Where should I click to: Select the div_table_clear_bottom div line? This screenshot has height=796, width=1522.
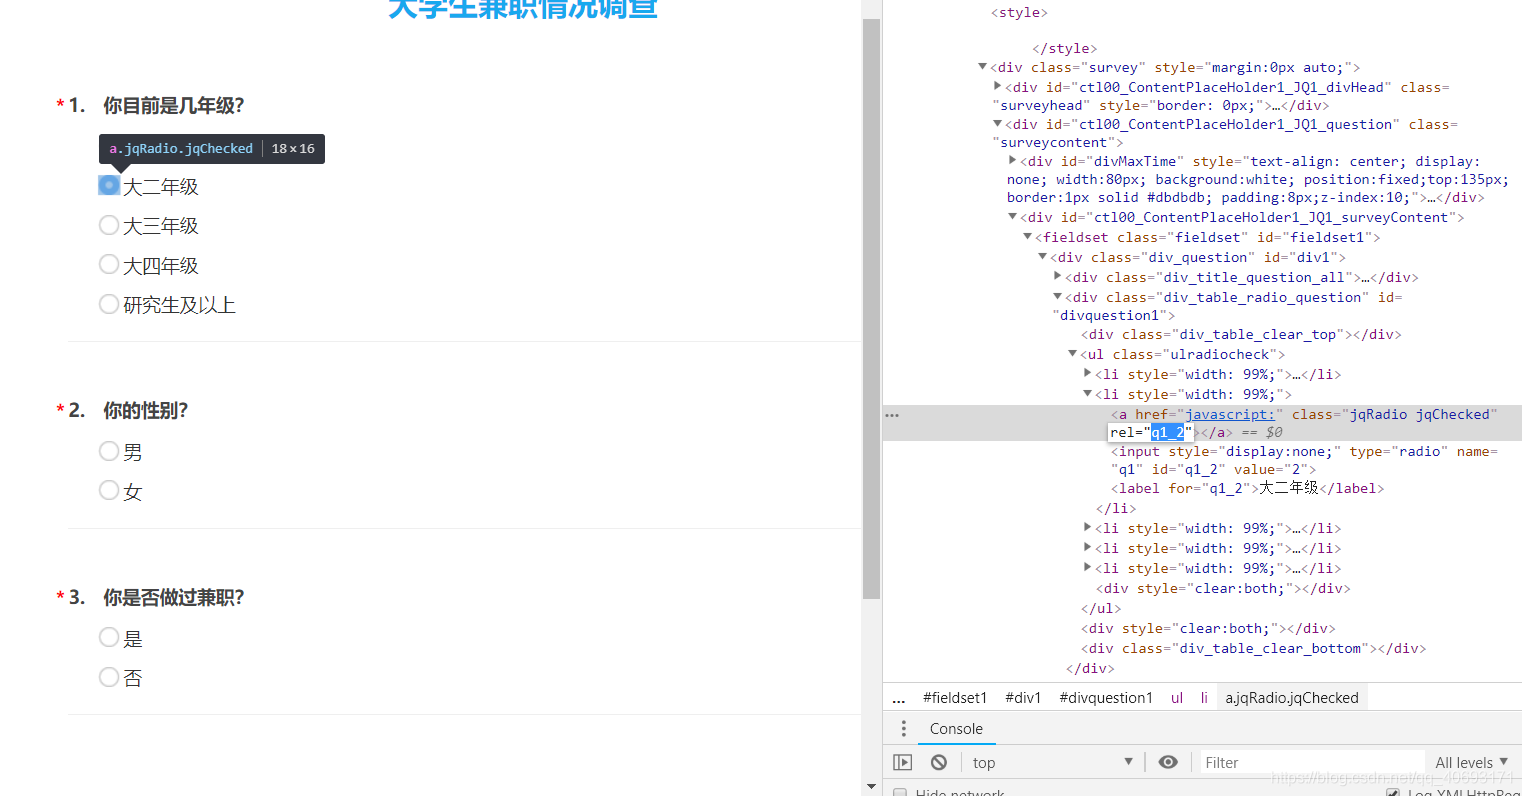[1253, 648]
